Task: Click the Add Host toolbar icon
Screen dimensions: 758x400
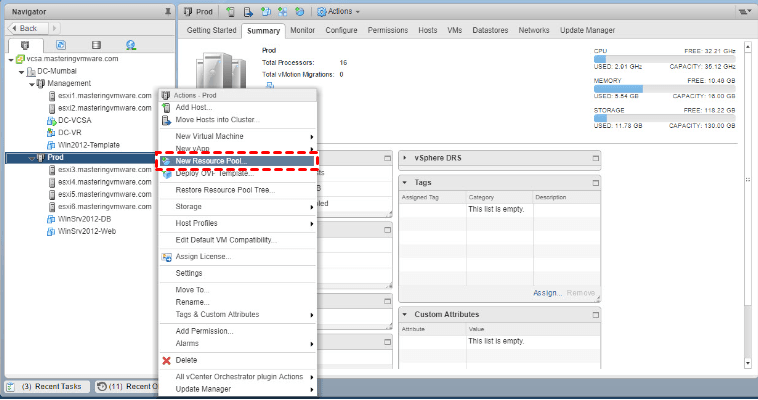Action: click(231, 12)
